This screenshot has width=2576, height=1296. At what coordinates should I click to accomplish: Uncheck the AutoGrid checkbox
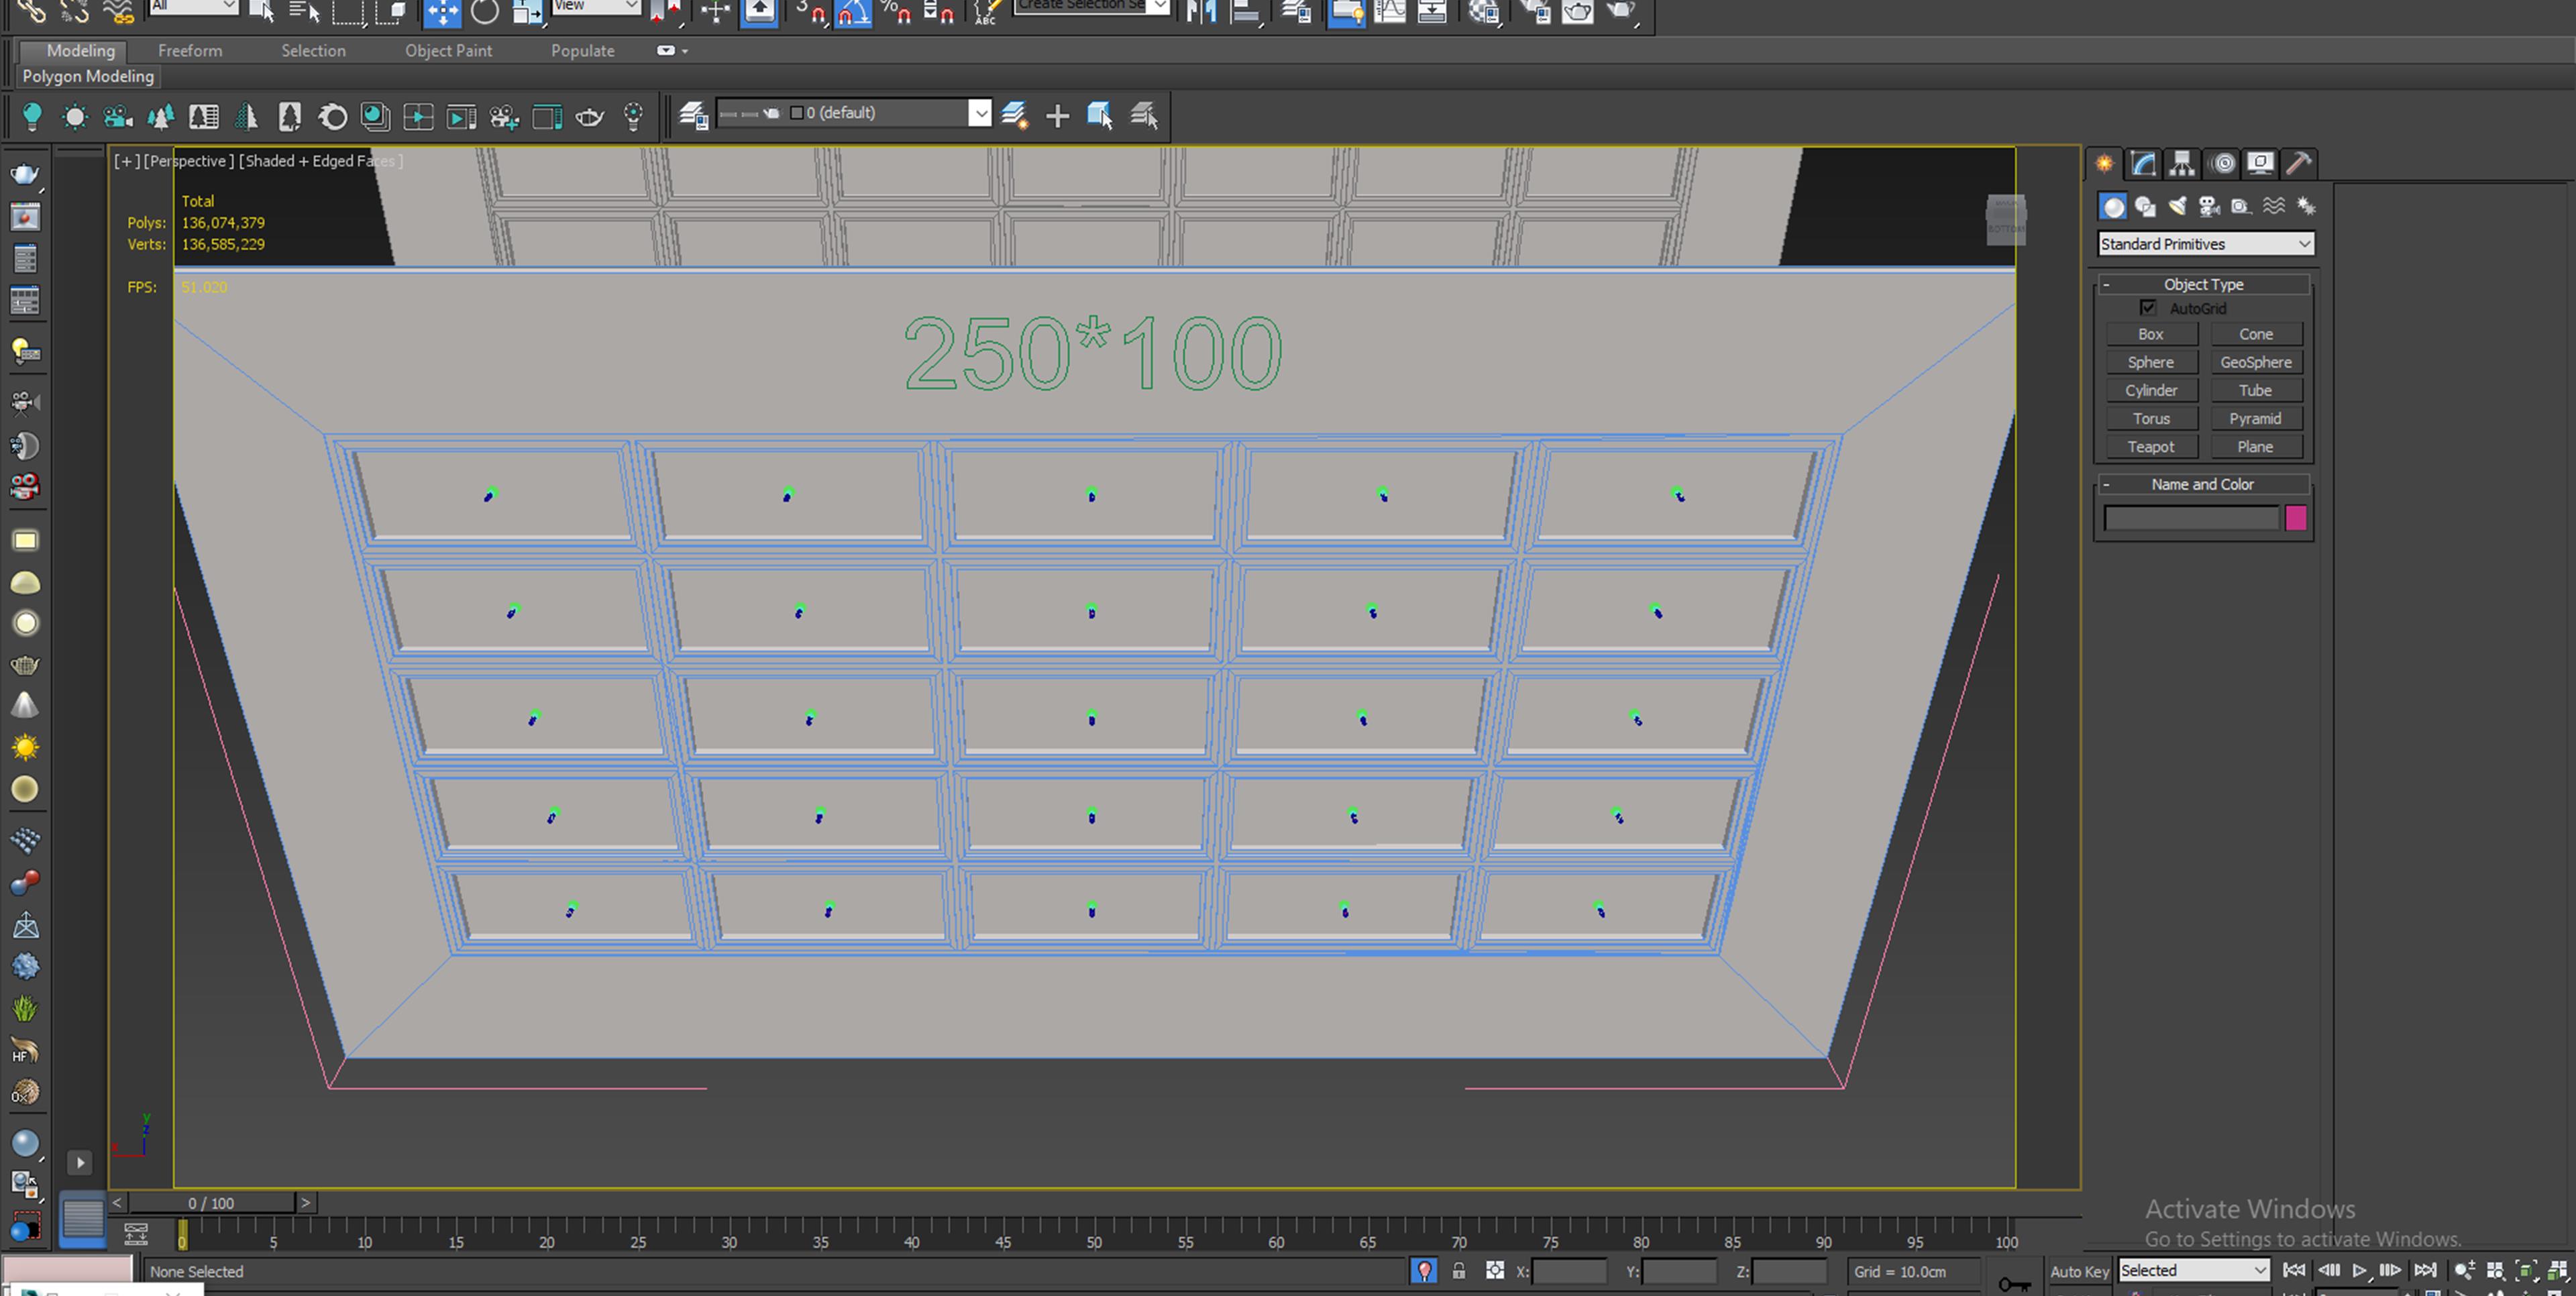coord(2148,308)
